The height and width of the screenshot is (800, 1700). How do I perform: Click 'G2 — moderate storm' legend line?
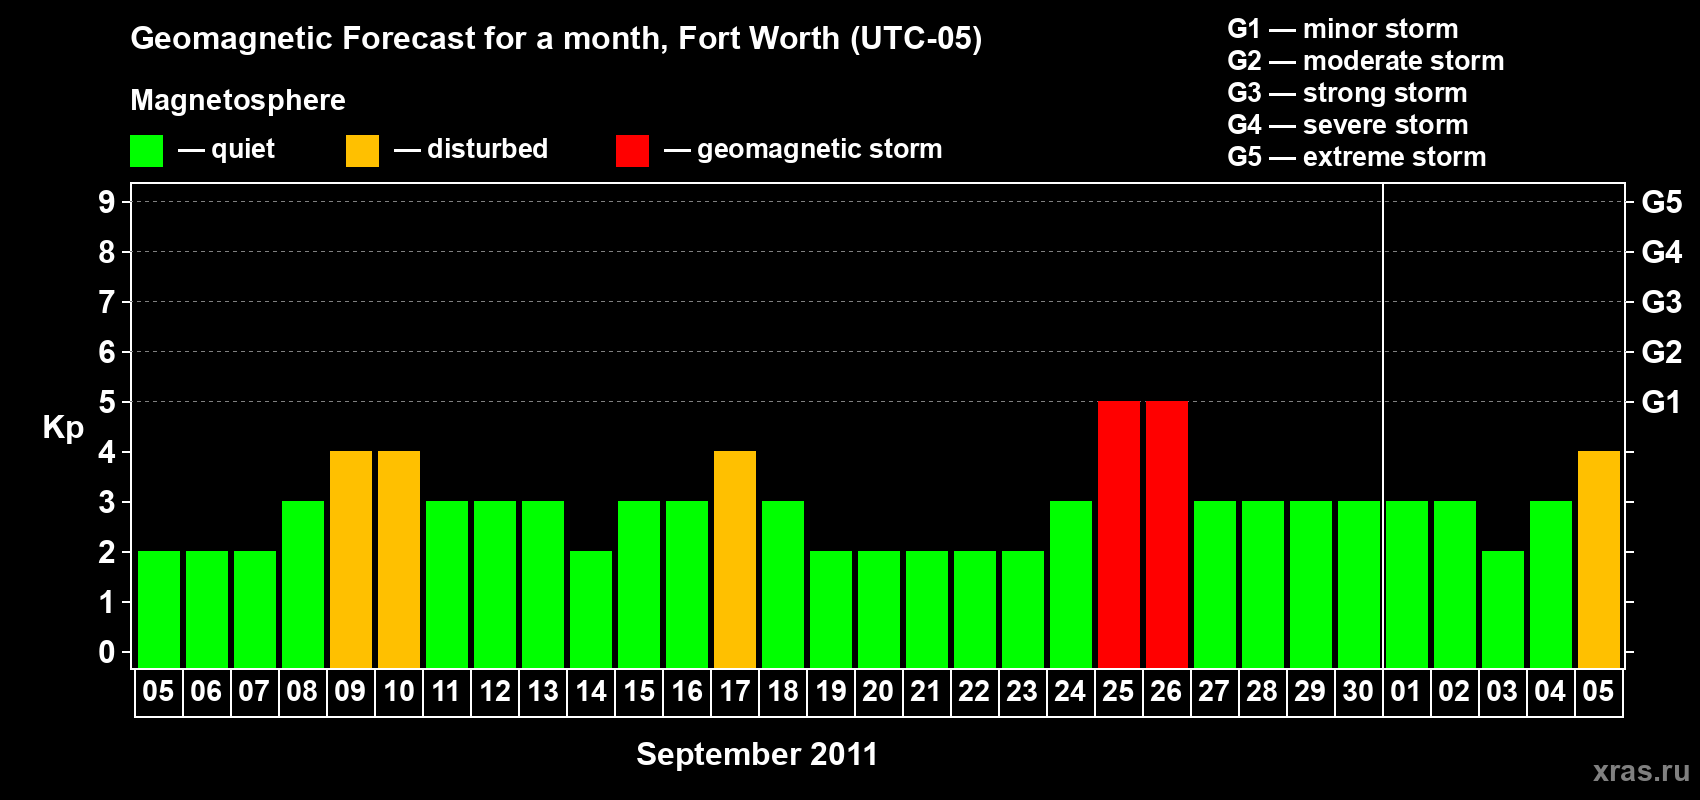point(1365,61)
